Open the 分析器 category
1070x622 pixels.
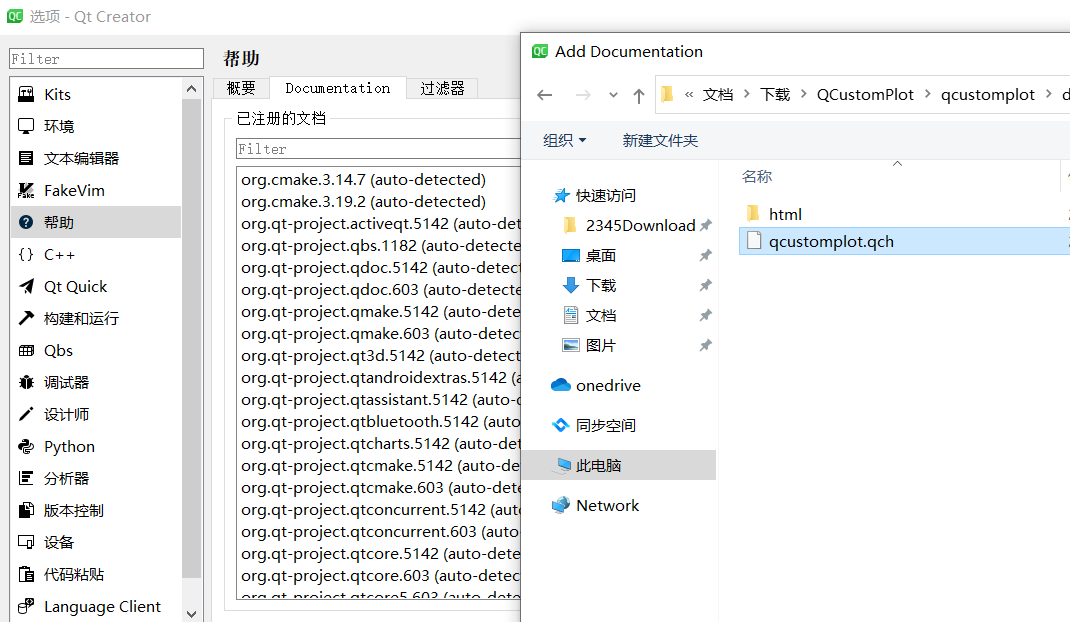coord(96,479)
